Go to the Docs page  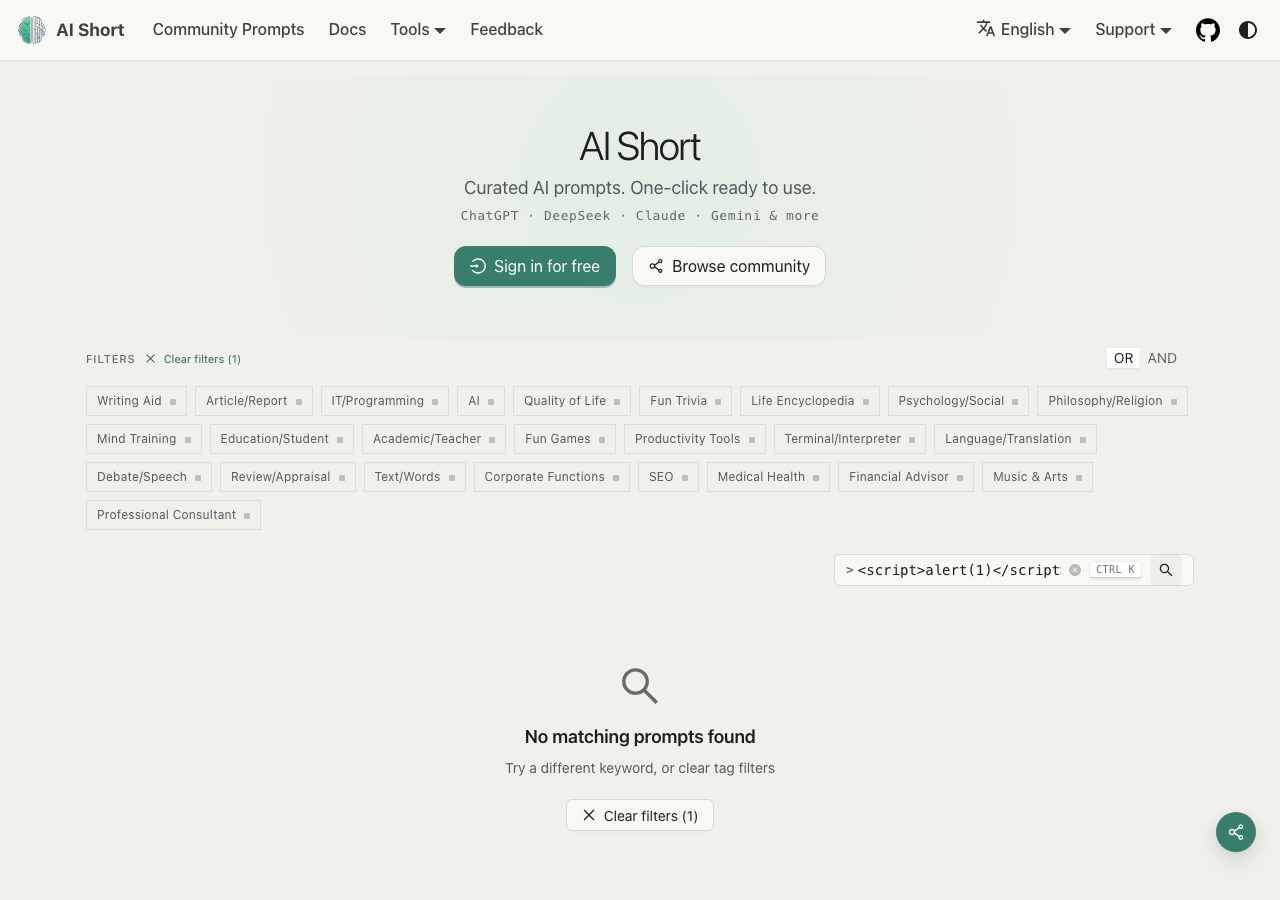(347, 30)
